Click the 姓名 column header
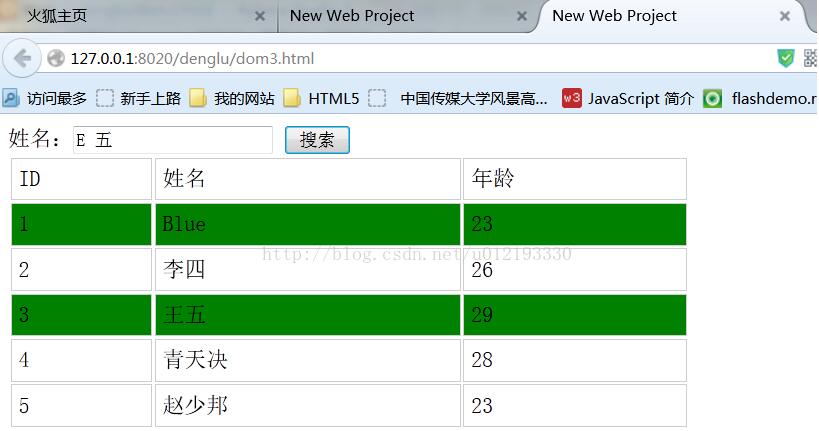The image size is (819, 431). [308, 179]
